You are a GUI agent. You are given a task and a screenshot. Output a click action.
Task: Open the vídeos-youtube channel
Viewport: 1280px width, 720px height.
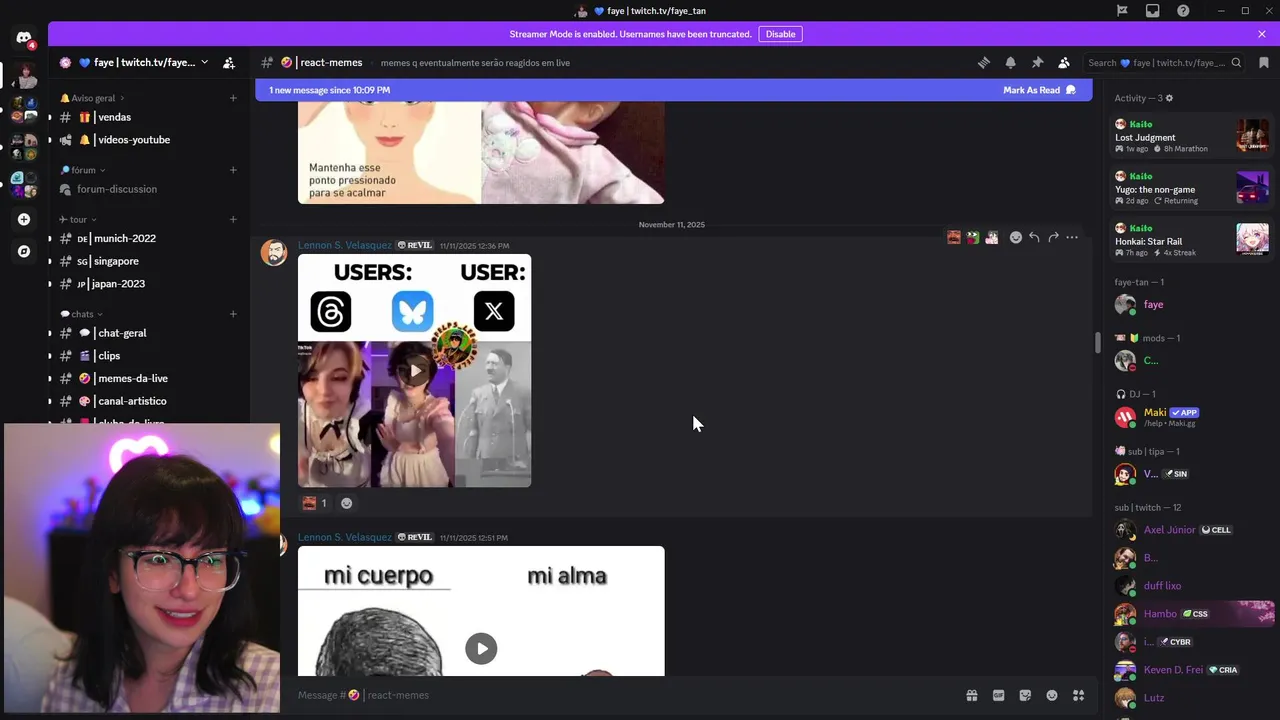(147, 140)
